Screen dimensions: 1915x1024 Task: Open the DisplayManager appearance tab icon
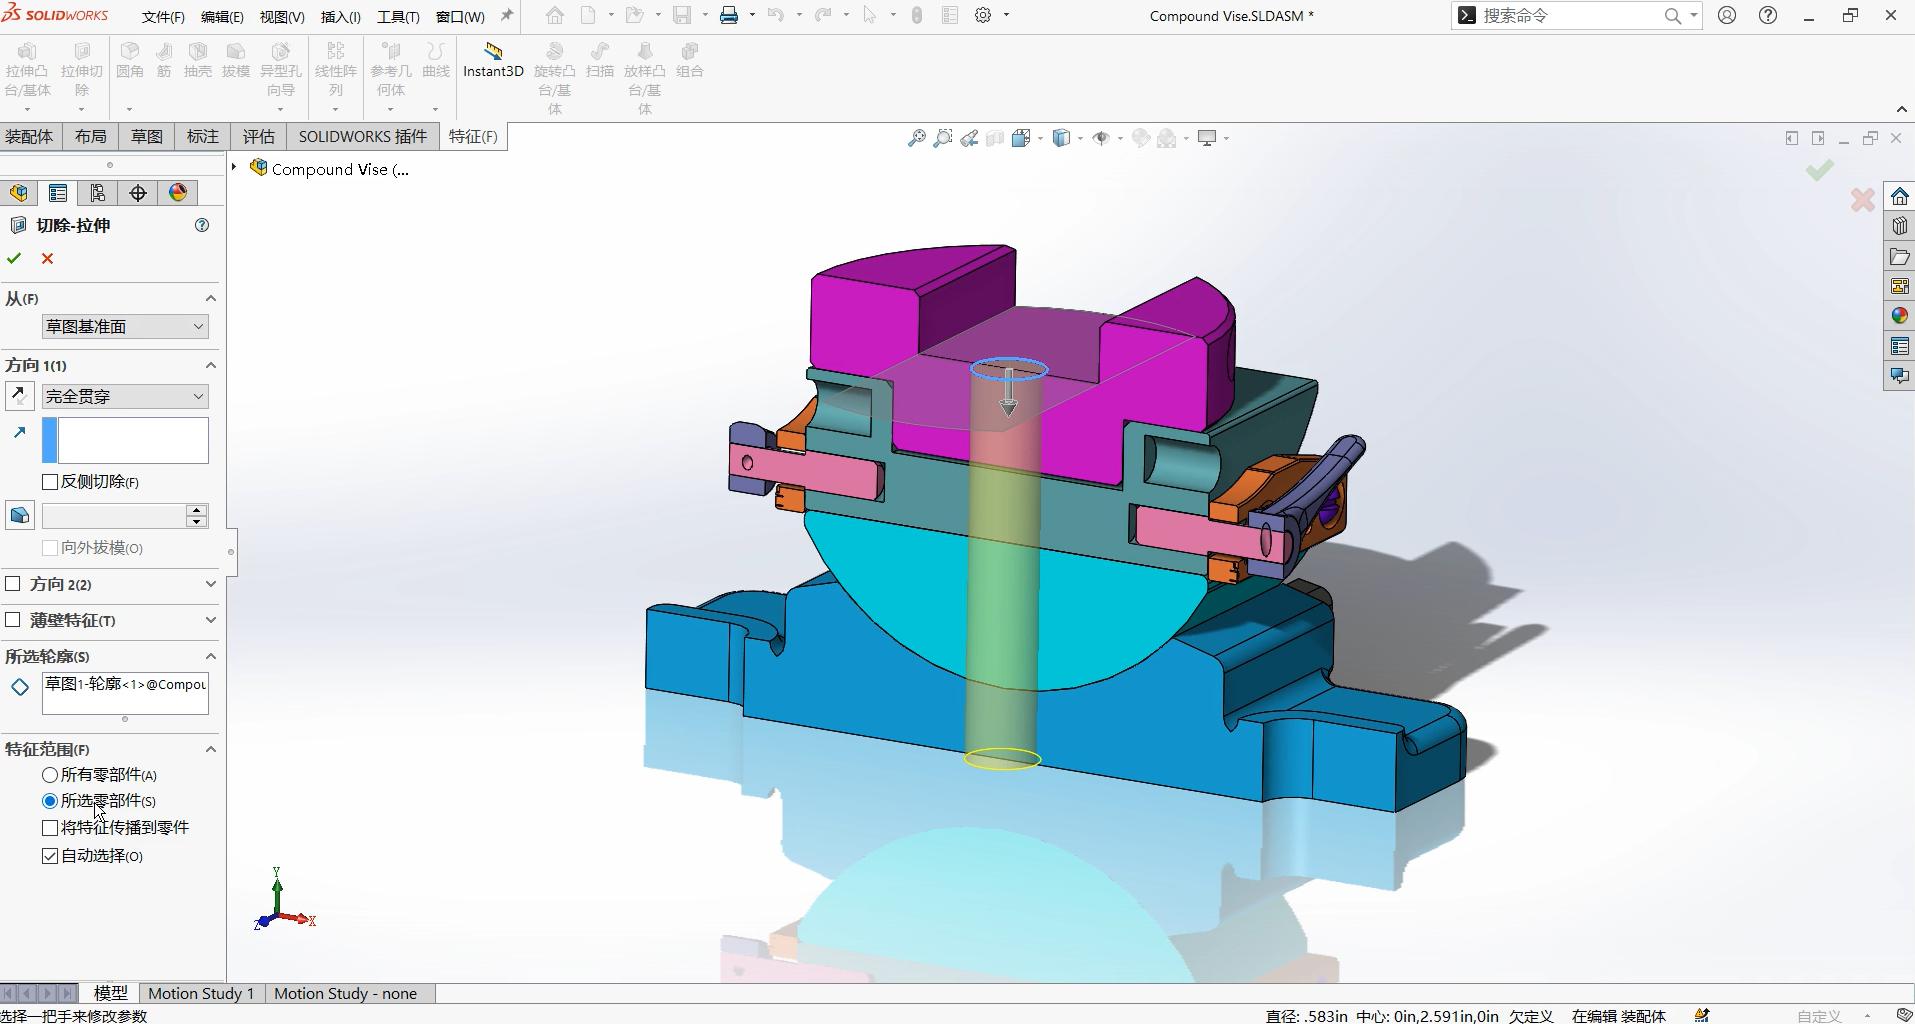coord(178,193)
